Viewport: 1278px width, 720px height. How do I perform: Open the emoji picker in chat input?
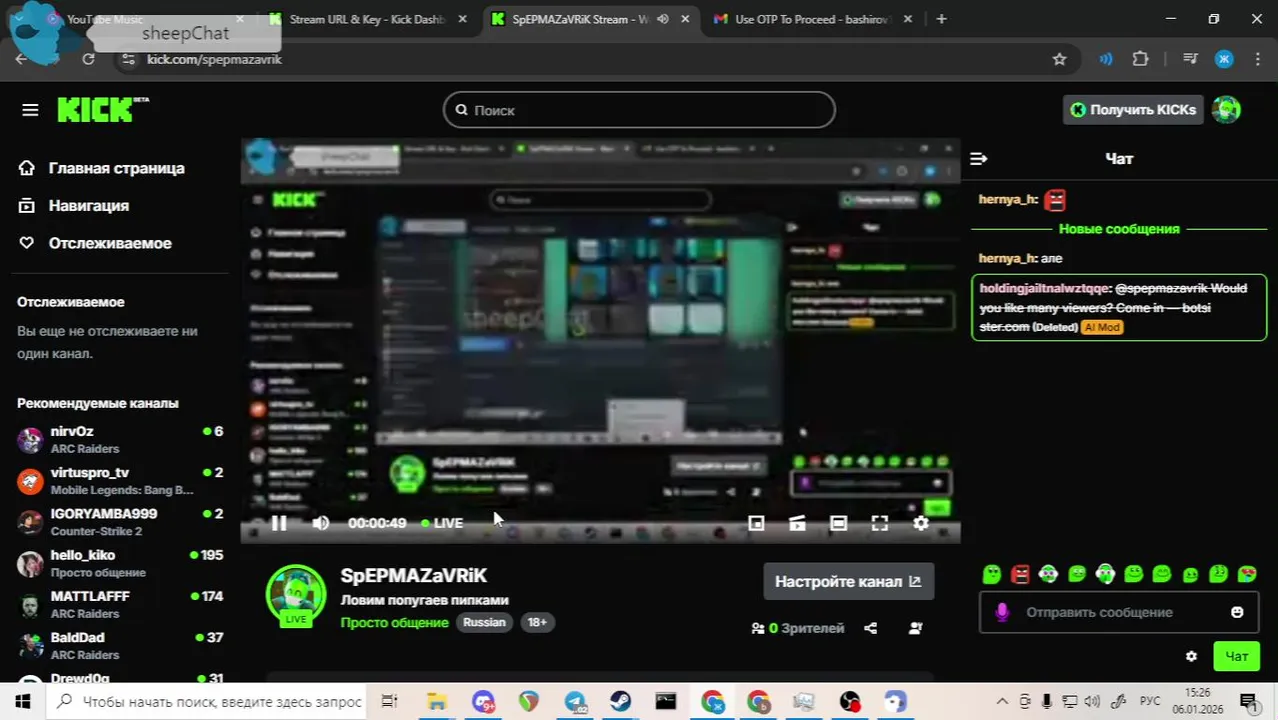coord(1237,612)
